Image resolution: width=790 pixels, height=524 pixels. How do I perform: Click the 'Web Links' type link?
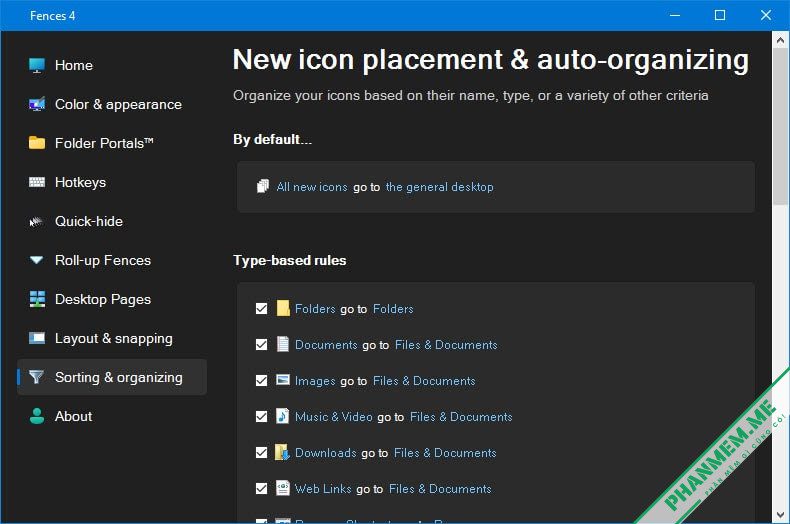[x=323, y=489]
